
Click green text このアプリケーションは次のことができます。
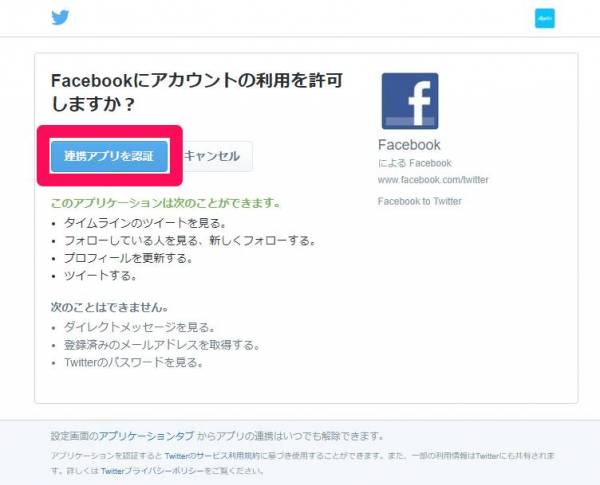coord(166,203)
